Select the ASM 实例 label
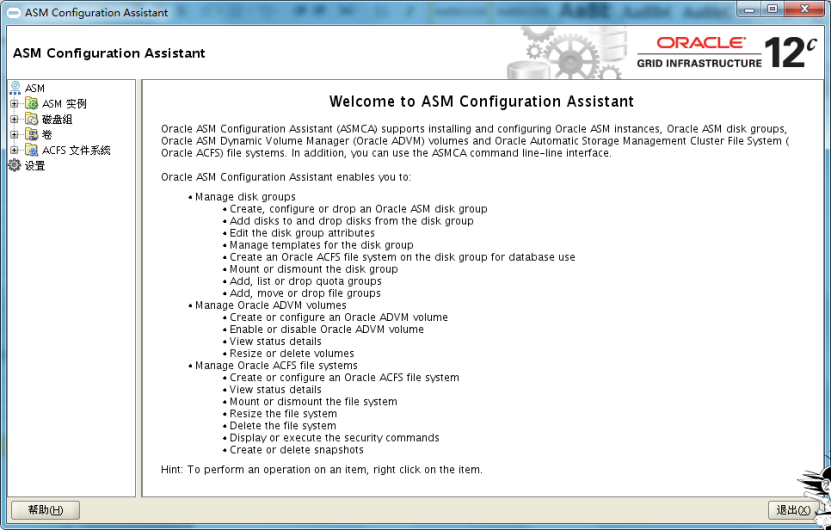The image size is (831, 530). click(x=64, y=104)
